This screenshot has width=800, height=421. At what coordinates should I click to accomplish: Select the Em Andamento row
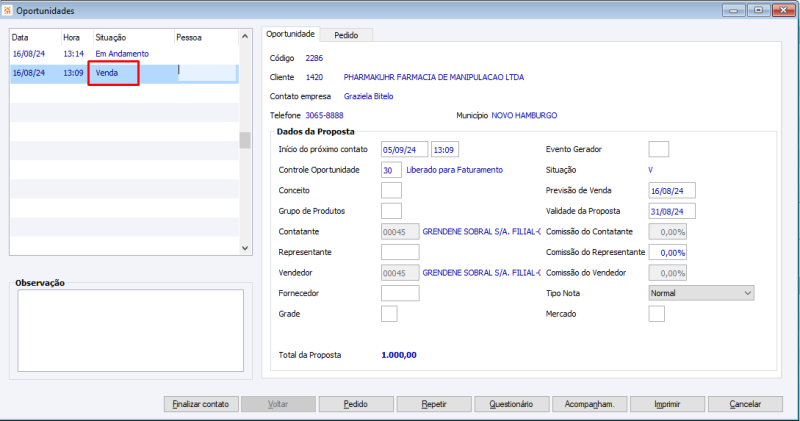pyautogui.click(x=124, y=54)
